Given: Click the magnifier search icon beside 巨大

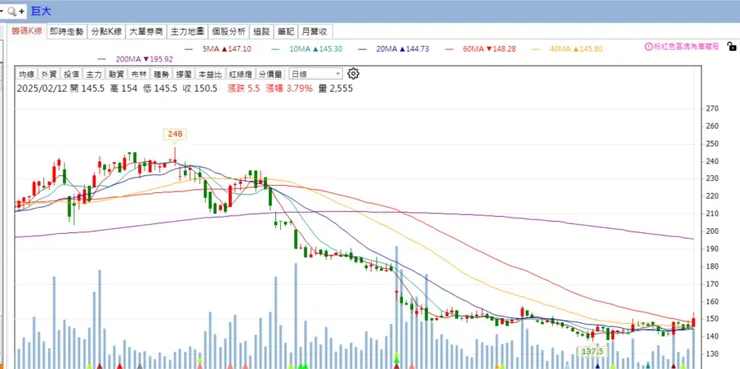Looking at the screenshot, I should pyautogui.click(x=12, y=12).
